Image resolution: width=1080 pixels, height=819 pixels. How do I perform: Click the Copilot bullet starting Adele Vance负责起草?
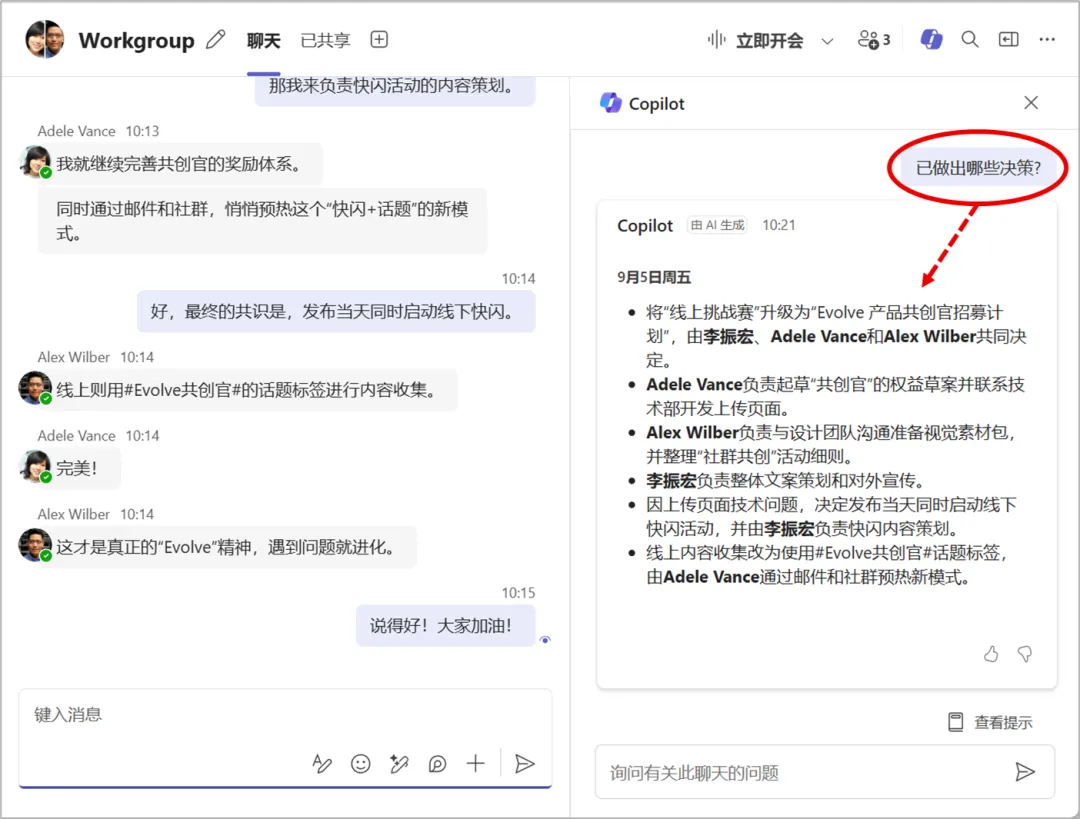[x=835, y=396]
